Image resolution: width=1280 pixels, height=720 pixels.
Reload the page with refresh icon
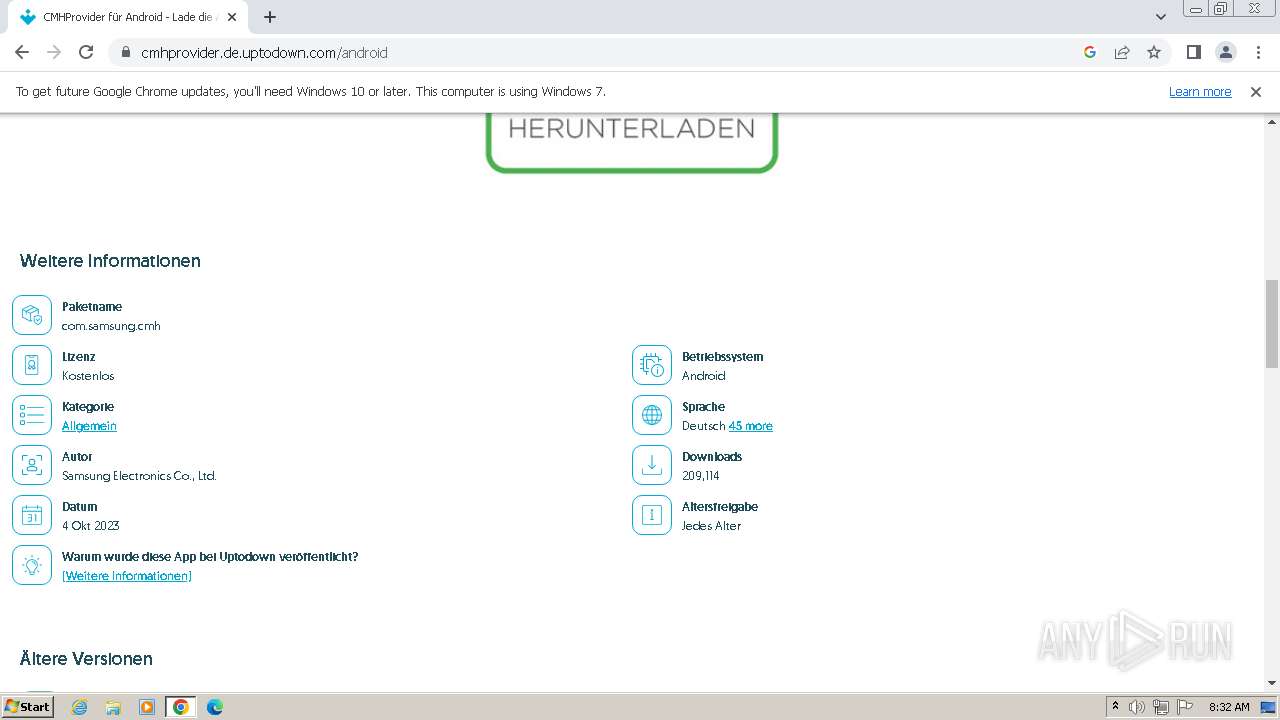(x=86, y=52)
